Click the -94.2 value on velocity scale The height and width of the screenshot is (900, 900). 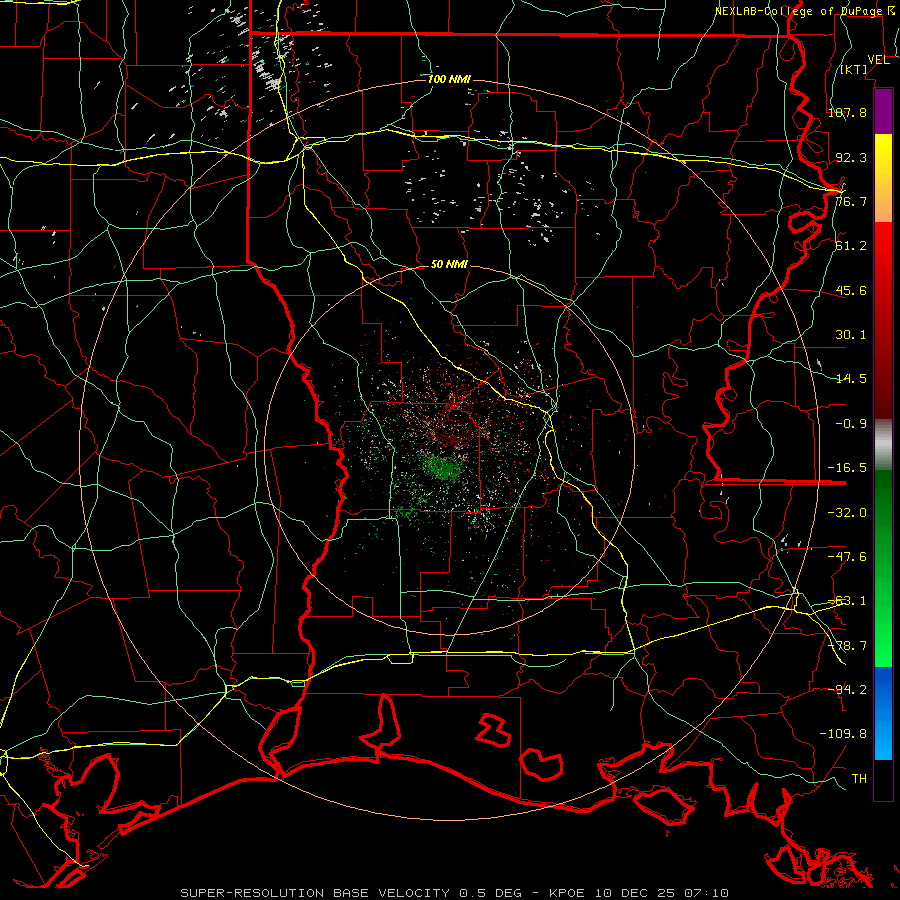847,690
